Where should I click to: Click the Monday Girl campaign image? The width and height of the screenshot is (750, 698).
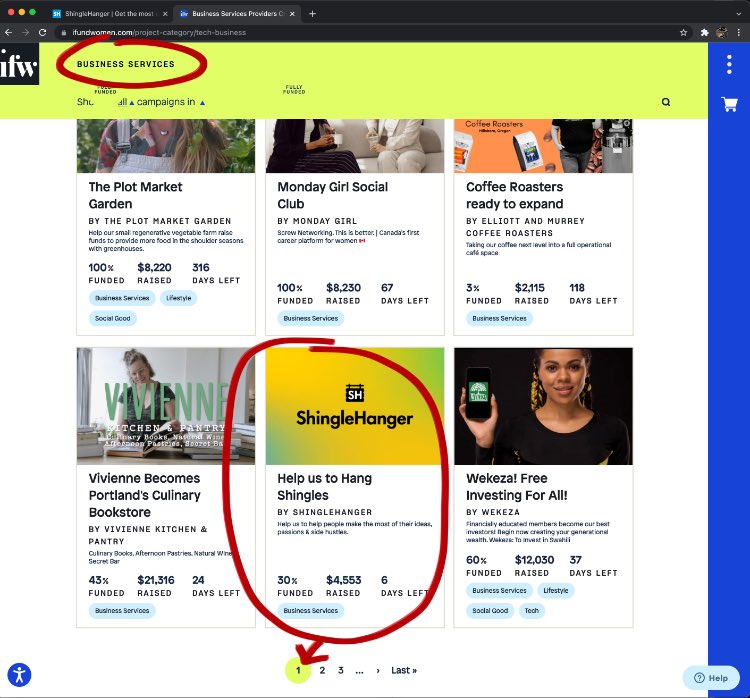[x=354, y=146]
